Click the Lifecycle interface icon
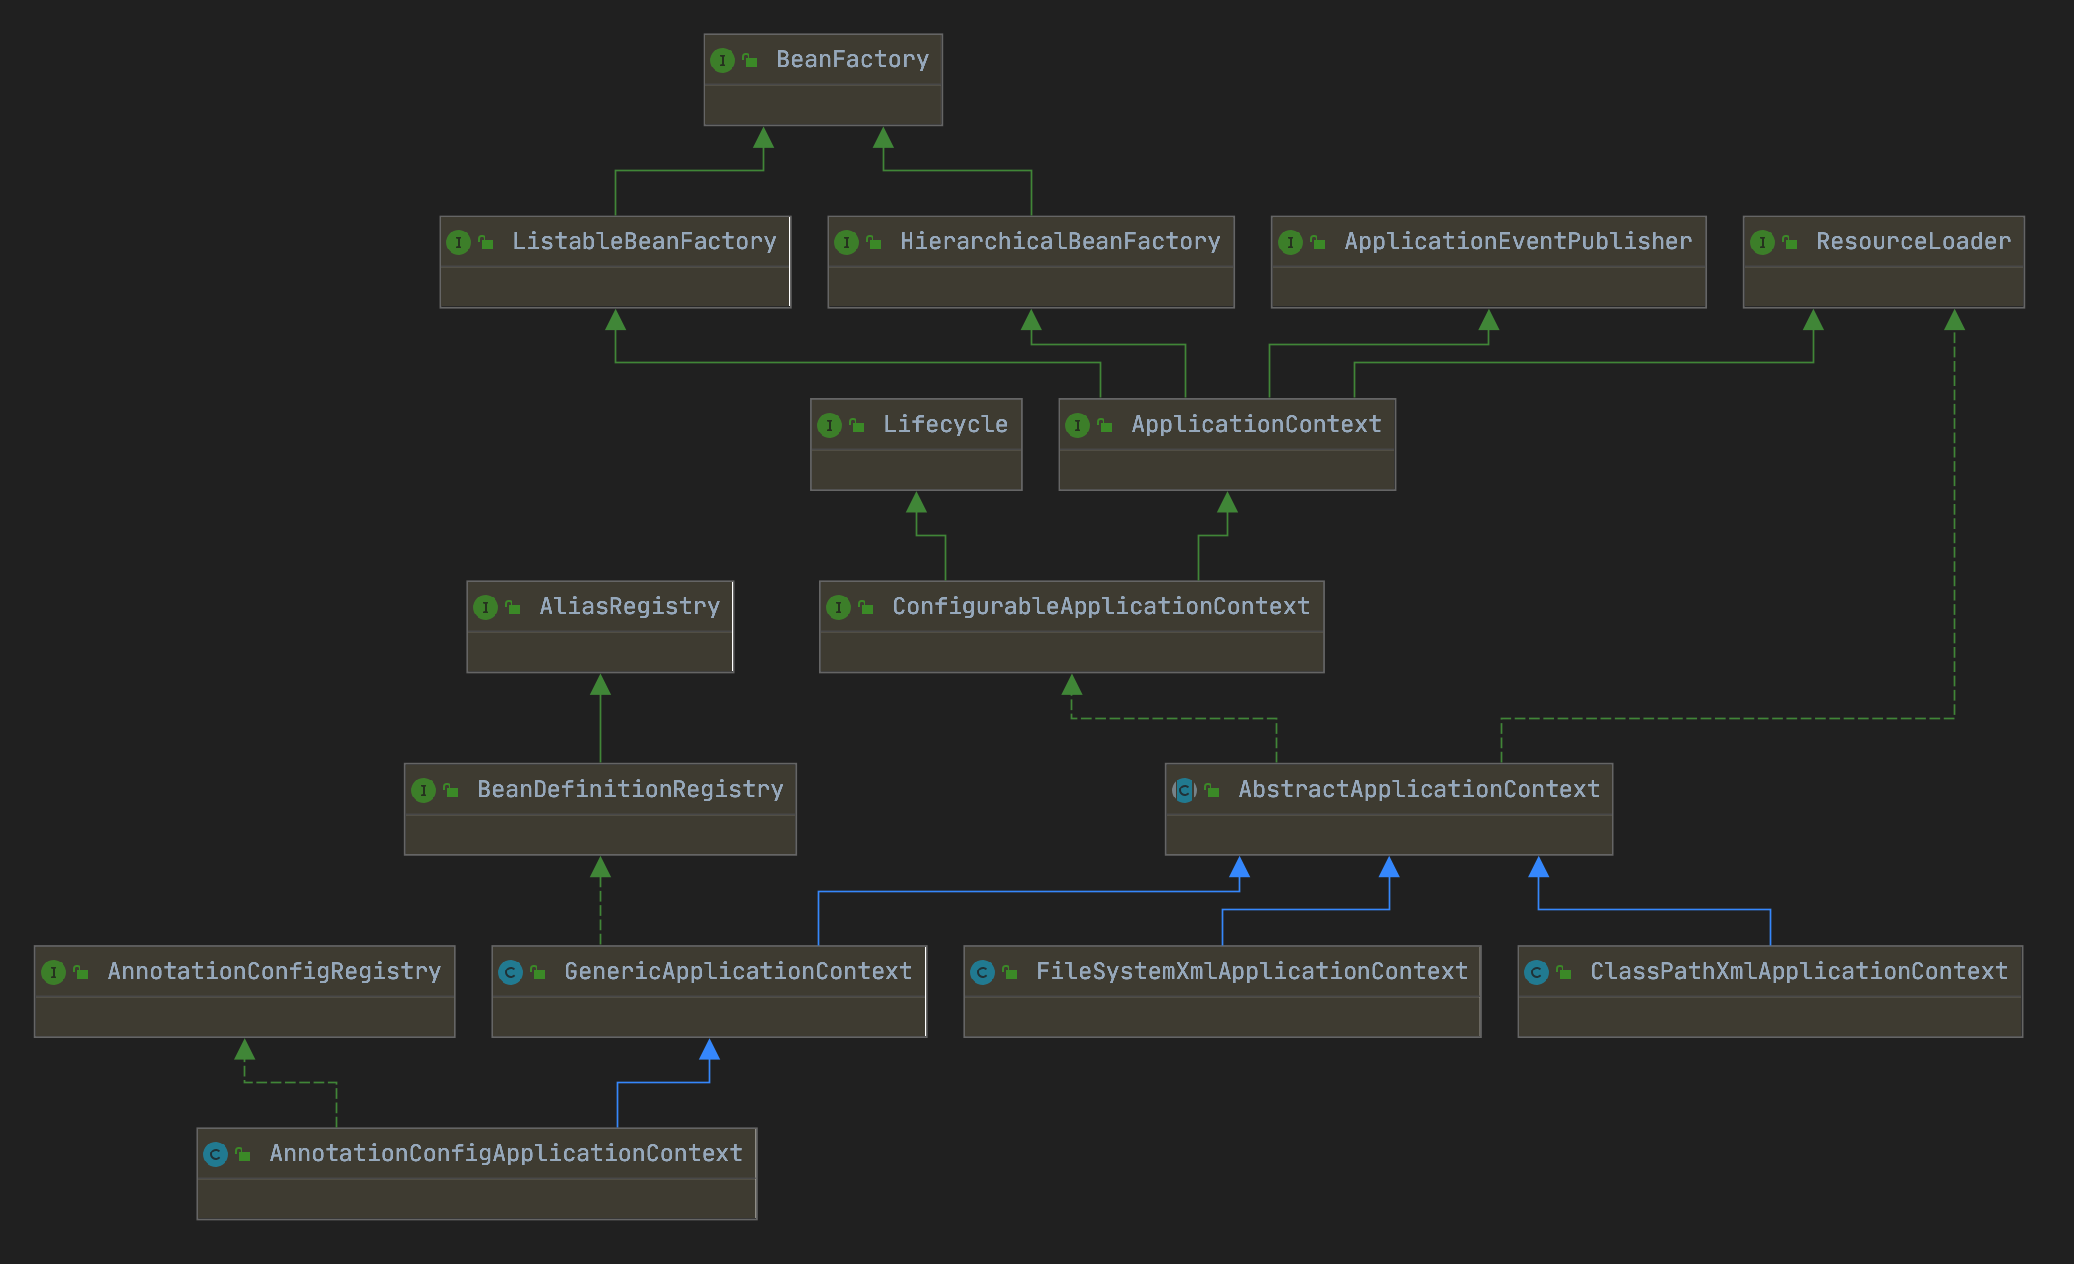The width and height of the screenshot is (2074, 1264). point(829,425)
